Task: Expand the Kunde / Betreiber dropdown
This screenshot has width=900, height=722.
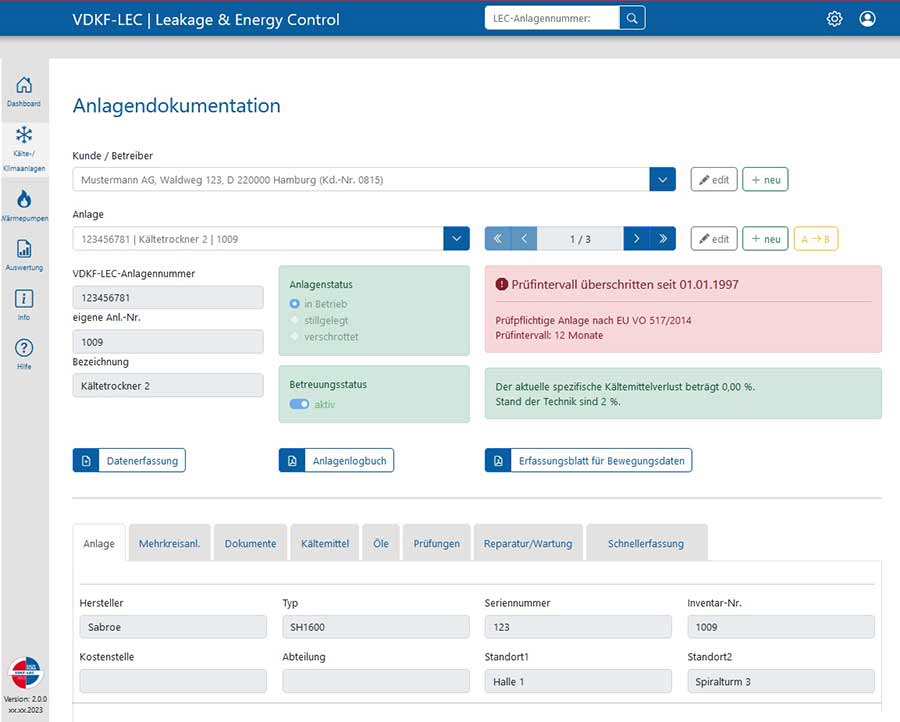Action: click(662, 180)
